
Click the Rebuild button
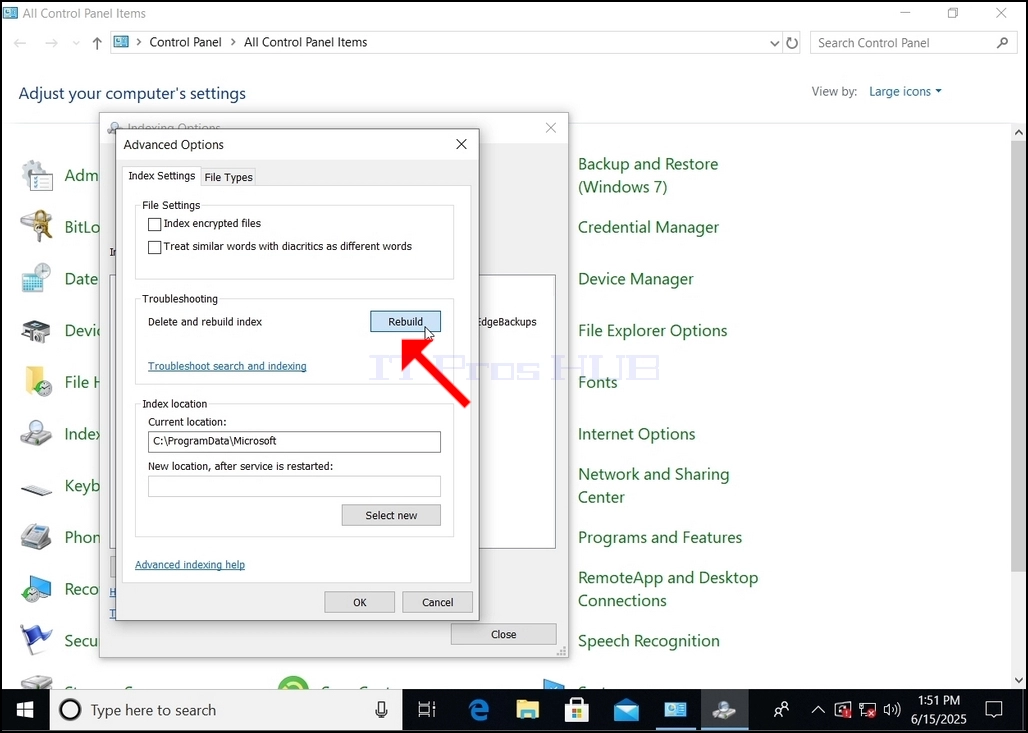coord(405,321)
